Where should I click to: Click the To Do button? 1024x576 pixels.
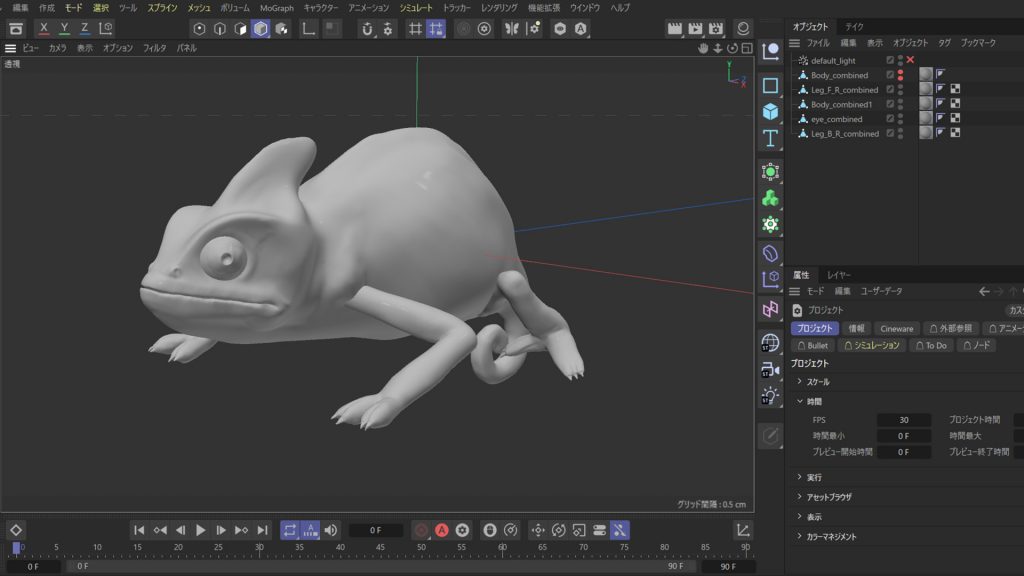pyautogui.click(x=930, y=345)
